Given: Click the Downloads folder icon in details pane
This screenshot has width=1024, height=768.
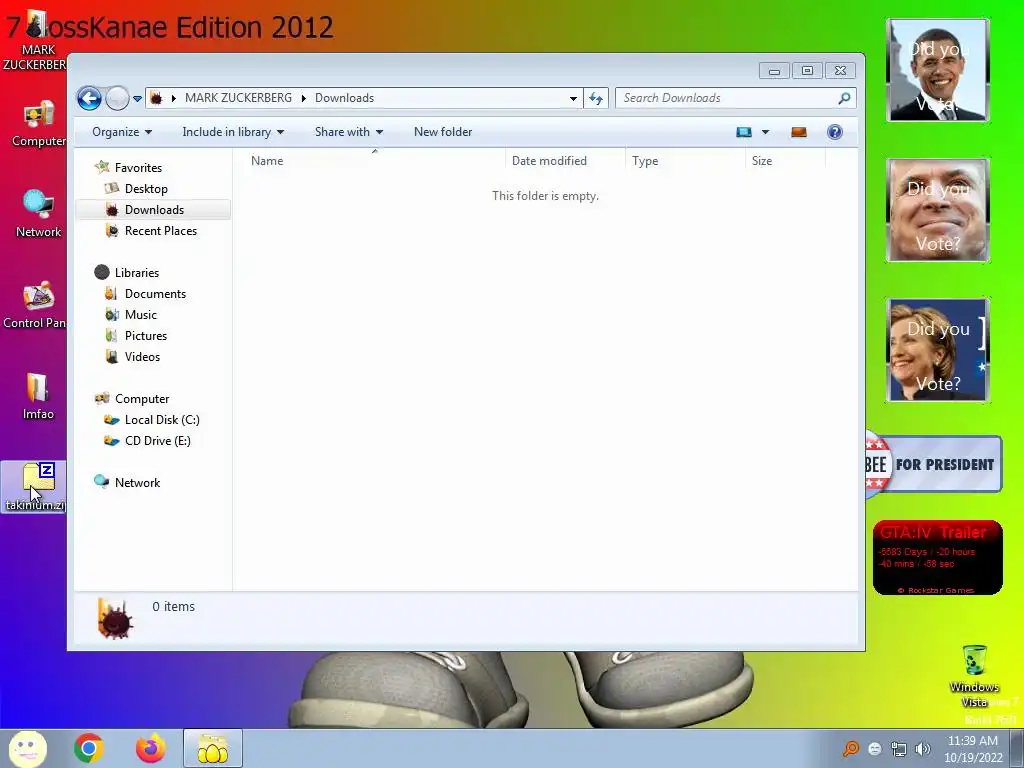Looking at the screenshot, I should (x=115, y=618).
